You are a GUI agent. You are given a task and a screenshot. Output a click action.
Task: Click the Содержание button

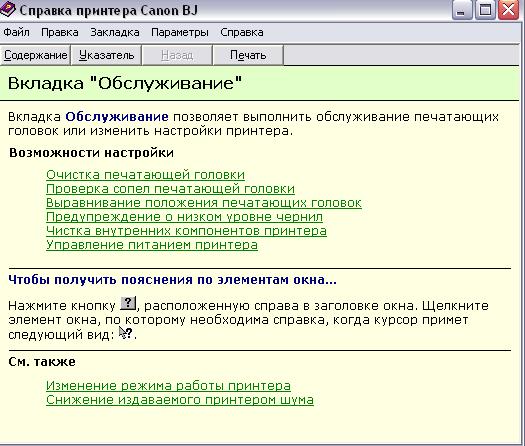(x=35, y=55)
